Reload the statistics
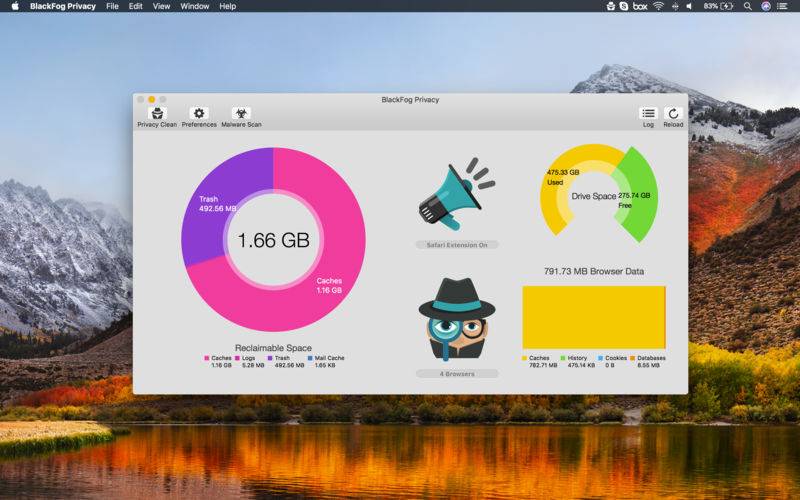The width and height of the screenshot is (800, 500). [x=673, y=117]
